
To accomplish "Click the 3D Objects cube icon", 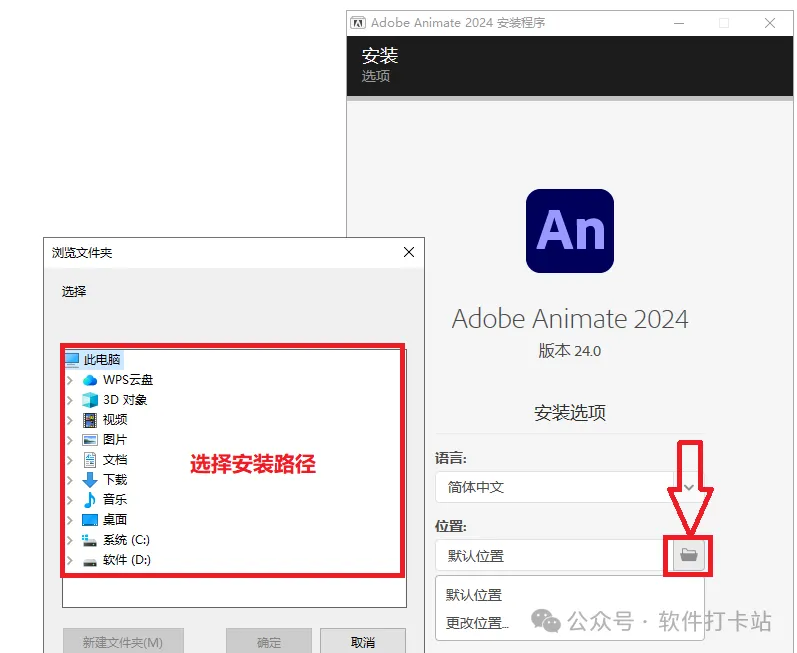I will (x=90, y=400).
